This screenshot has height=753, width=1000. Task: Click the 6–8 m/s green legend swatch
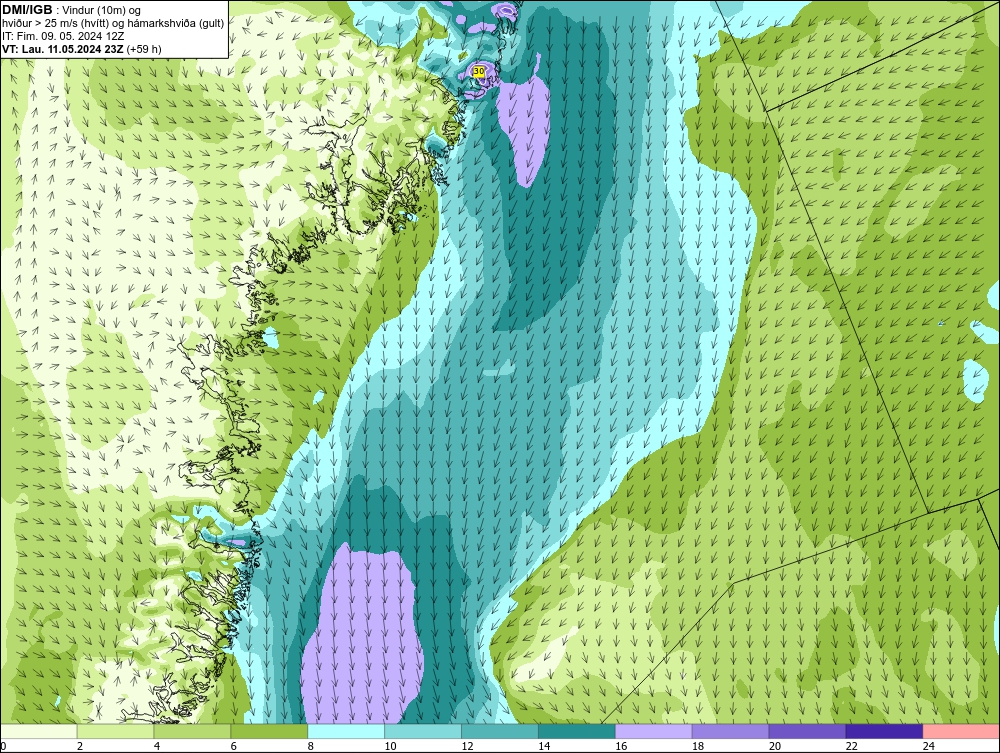[269, 731]
